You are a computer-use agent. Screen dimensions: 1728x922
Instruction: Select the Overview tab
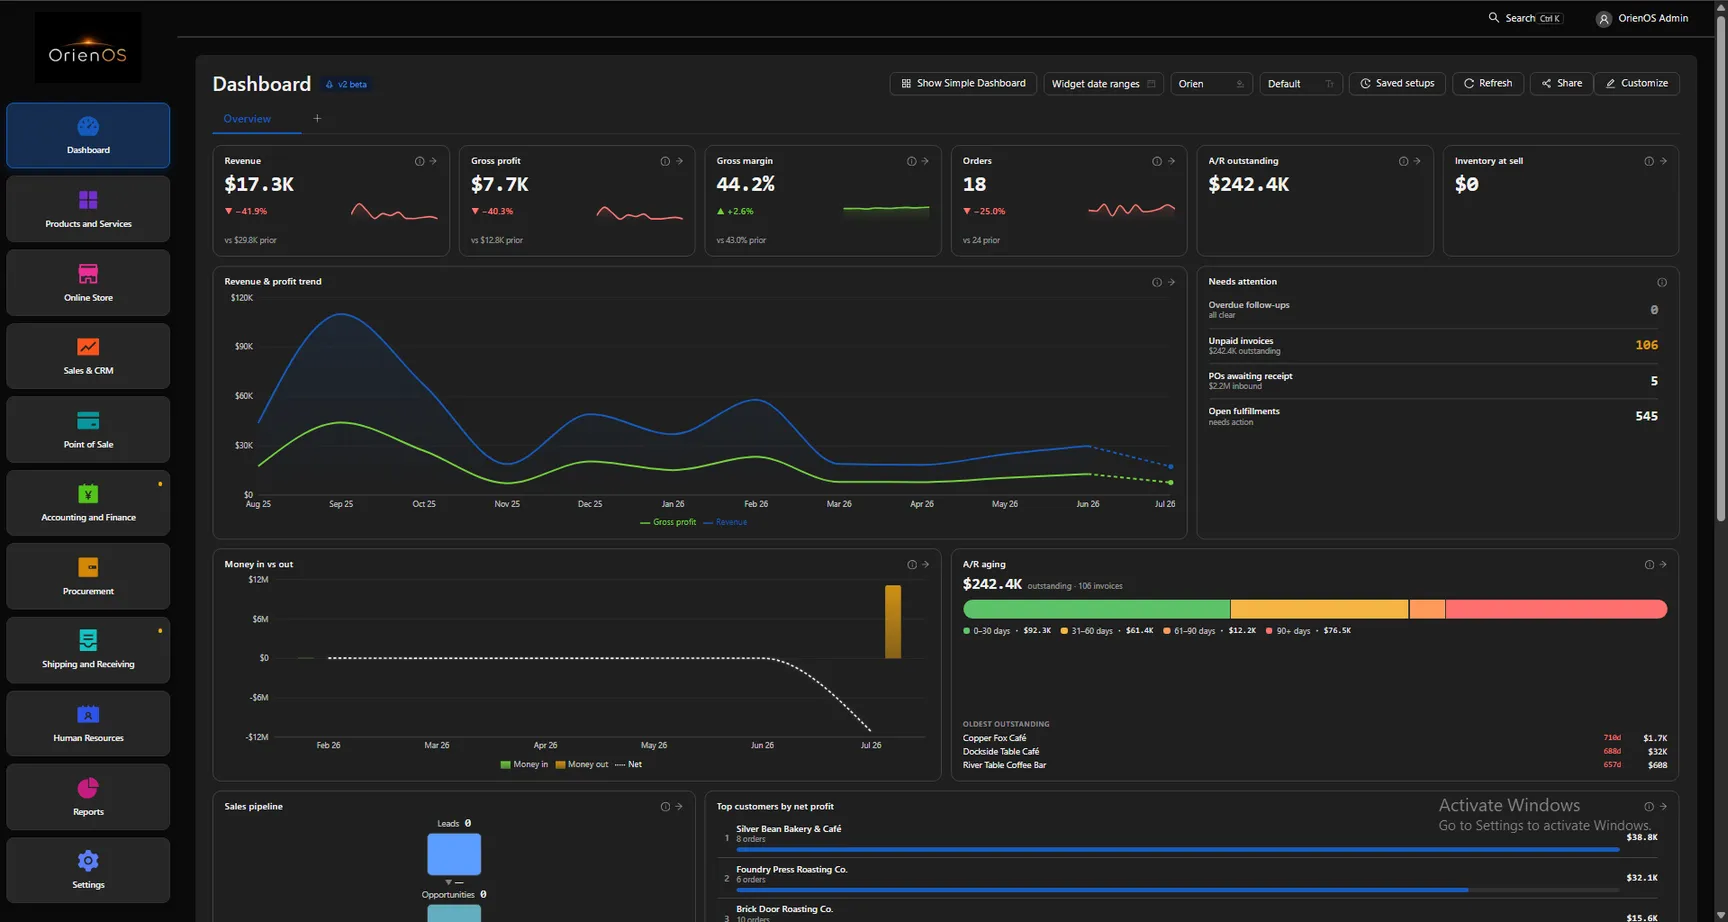[x=247, y=119]
